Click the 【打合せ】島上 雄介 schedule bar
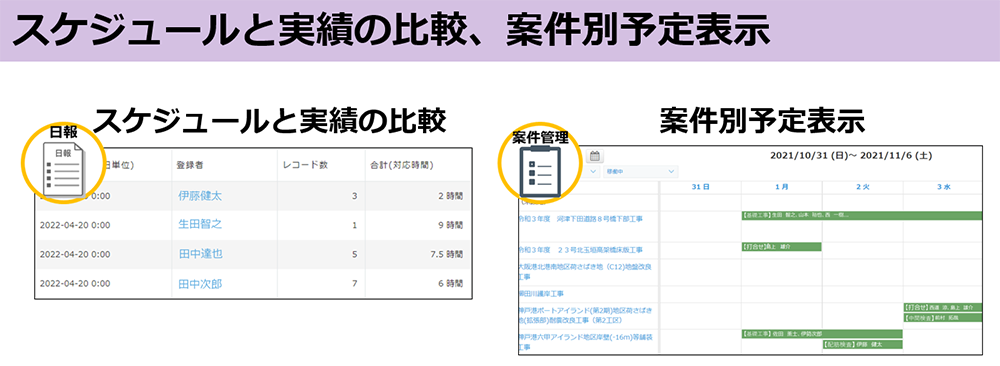This screenshot has height=366, width=1000. tap(782, 247)
